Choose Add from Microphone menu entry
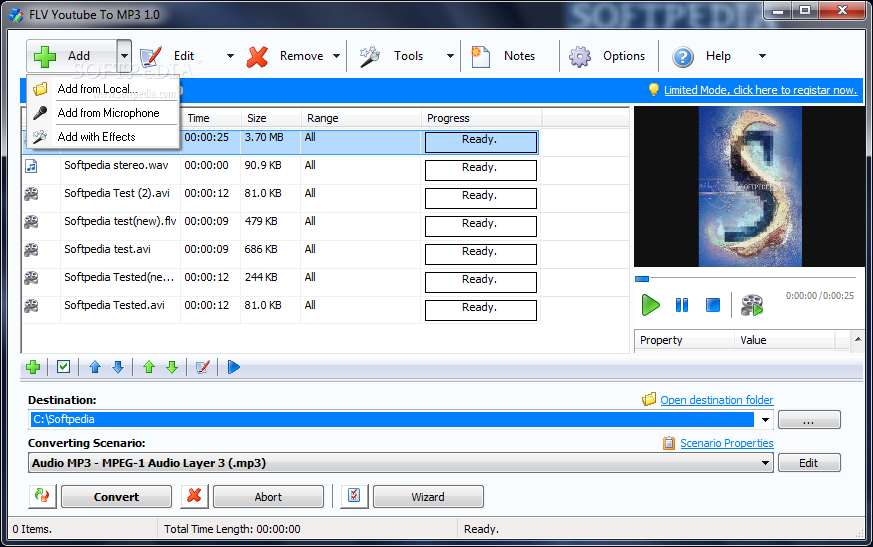 103,113
